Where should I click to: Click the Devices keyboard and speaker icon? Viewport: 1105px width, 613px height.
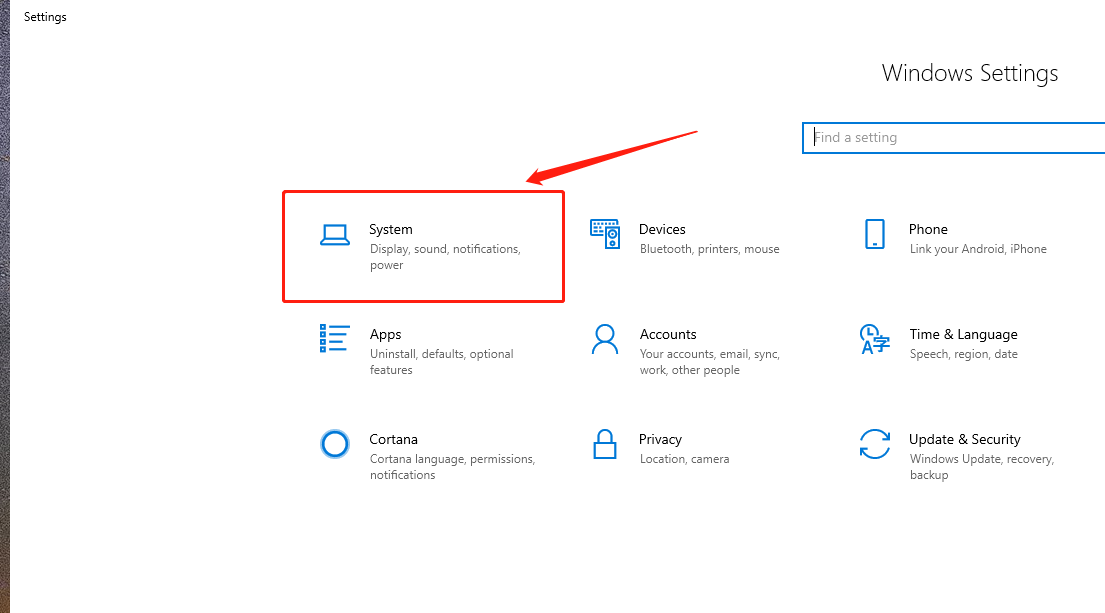pos(604,234)
